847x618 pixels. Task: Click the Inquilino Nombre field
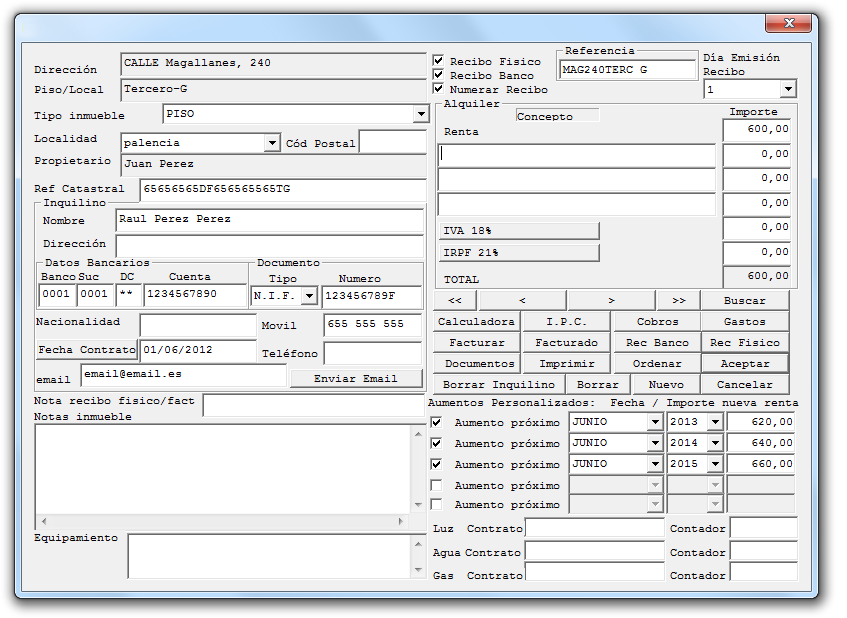pyautogui.click(x=270, y=220)
